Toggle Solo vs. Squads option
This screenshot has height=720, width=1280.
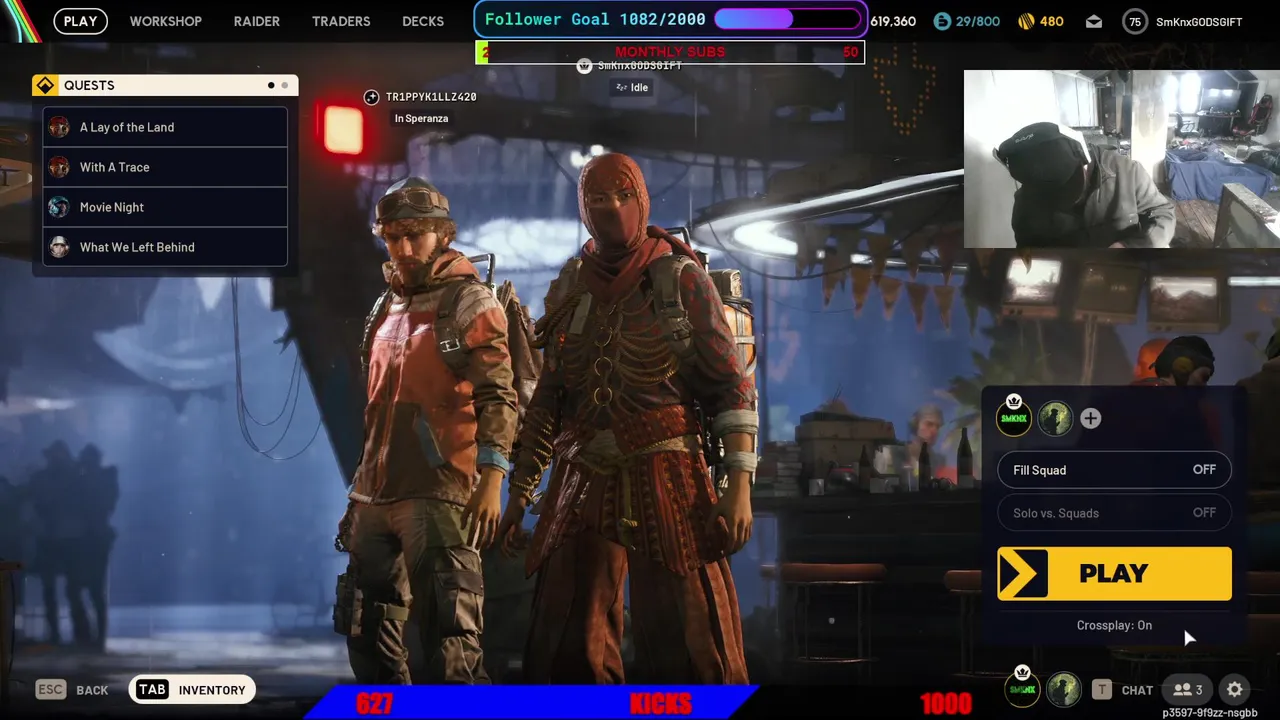(1114, 513)
